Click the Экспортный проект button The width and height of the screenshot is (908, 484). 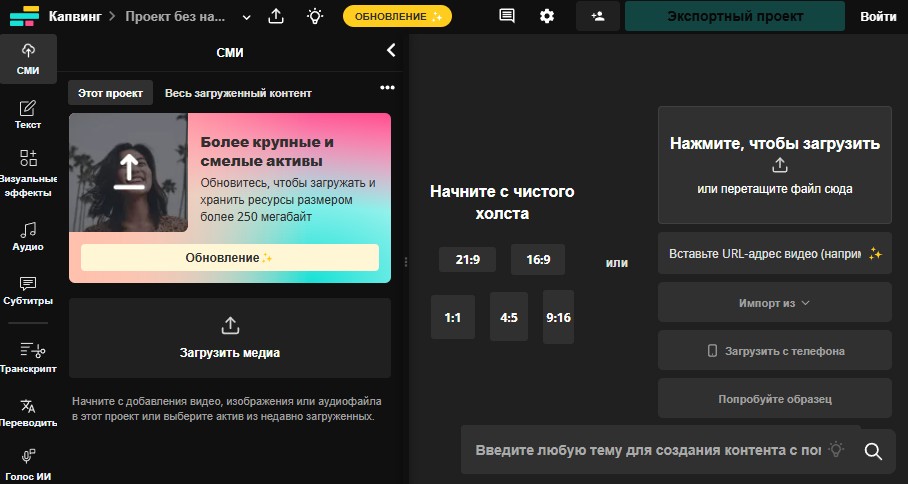pos(735,16)
